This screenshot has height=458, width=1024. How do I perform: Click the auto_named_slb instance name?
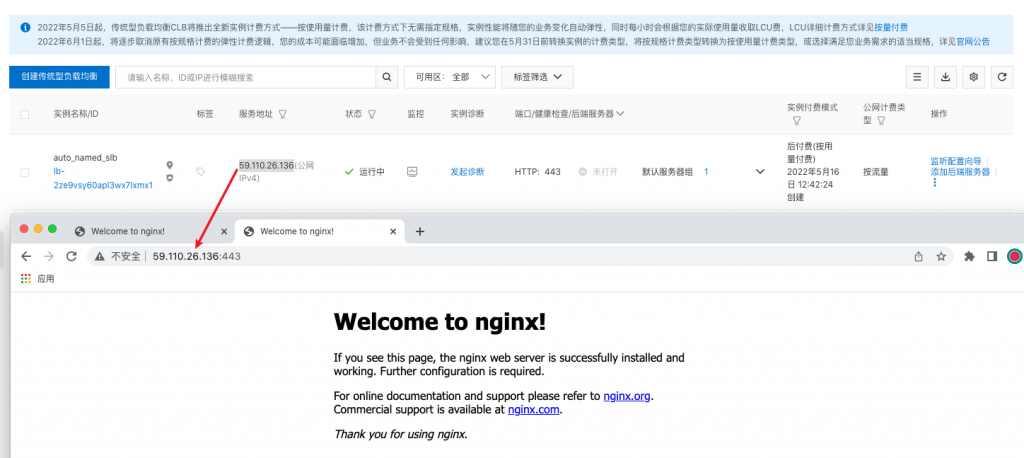85,157
